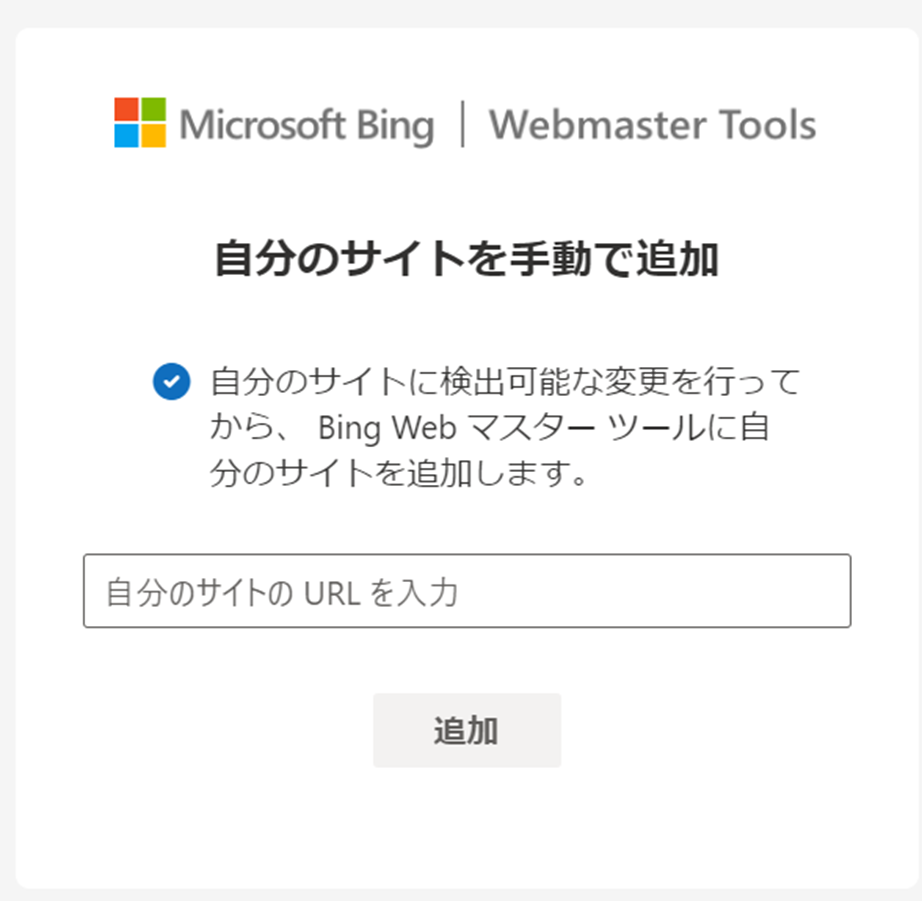Viewport: 922px width, 901px height.
Task: Click the description line starting 自分のサイトに検出可能
Action: pyautogui.click(x=505, y=382)
